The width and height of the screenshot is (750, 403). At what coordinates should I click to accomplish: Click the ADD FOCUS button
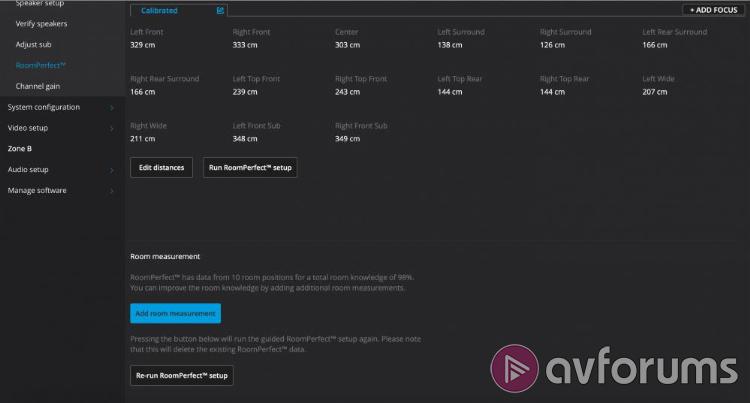tap(713, 10)
